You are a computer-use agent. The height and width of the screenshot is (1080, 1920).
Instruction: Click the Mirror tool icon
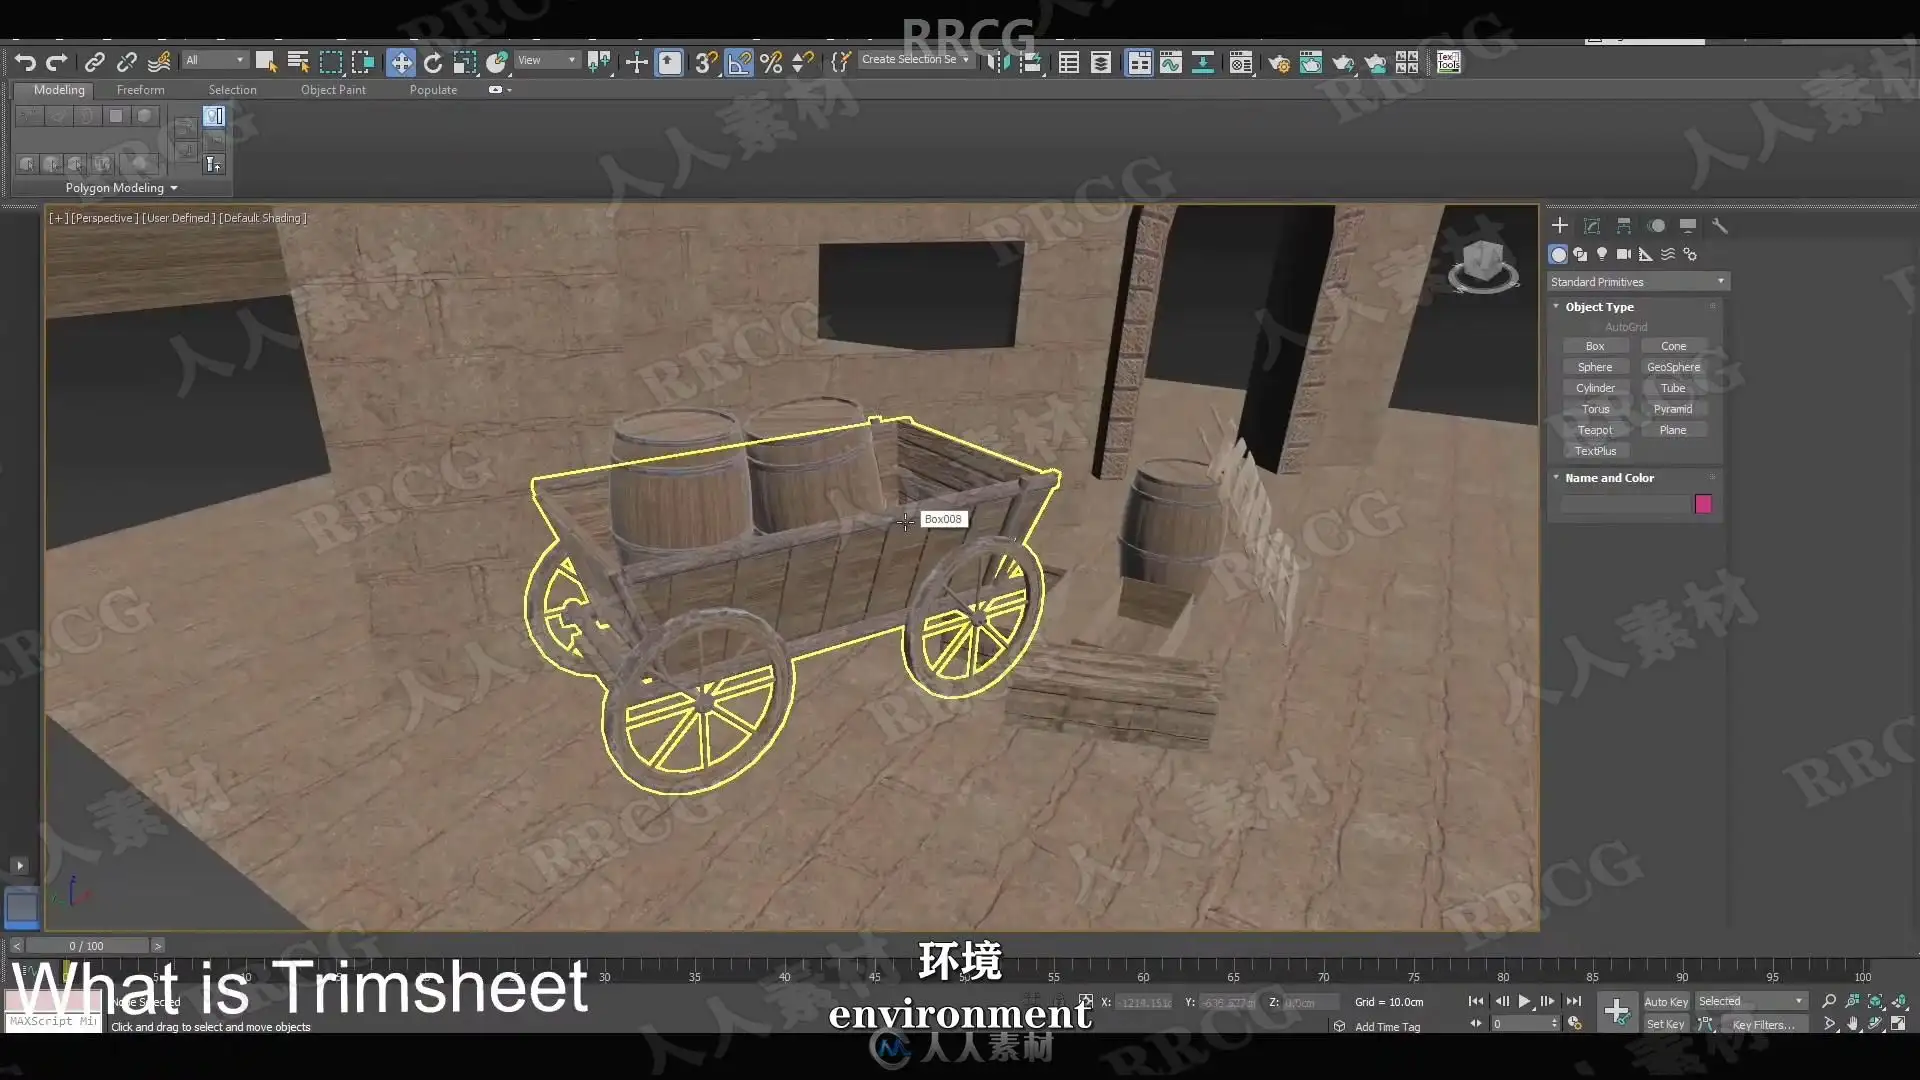coord(997,63)
